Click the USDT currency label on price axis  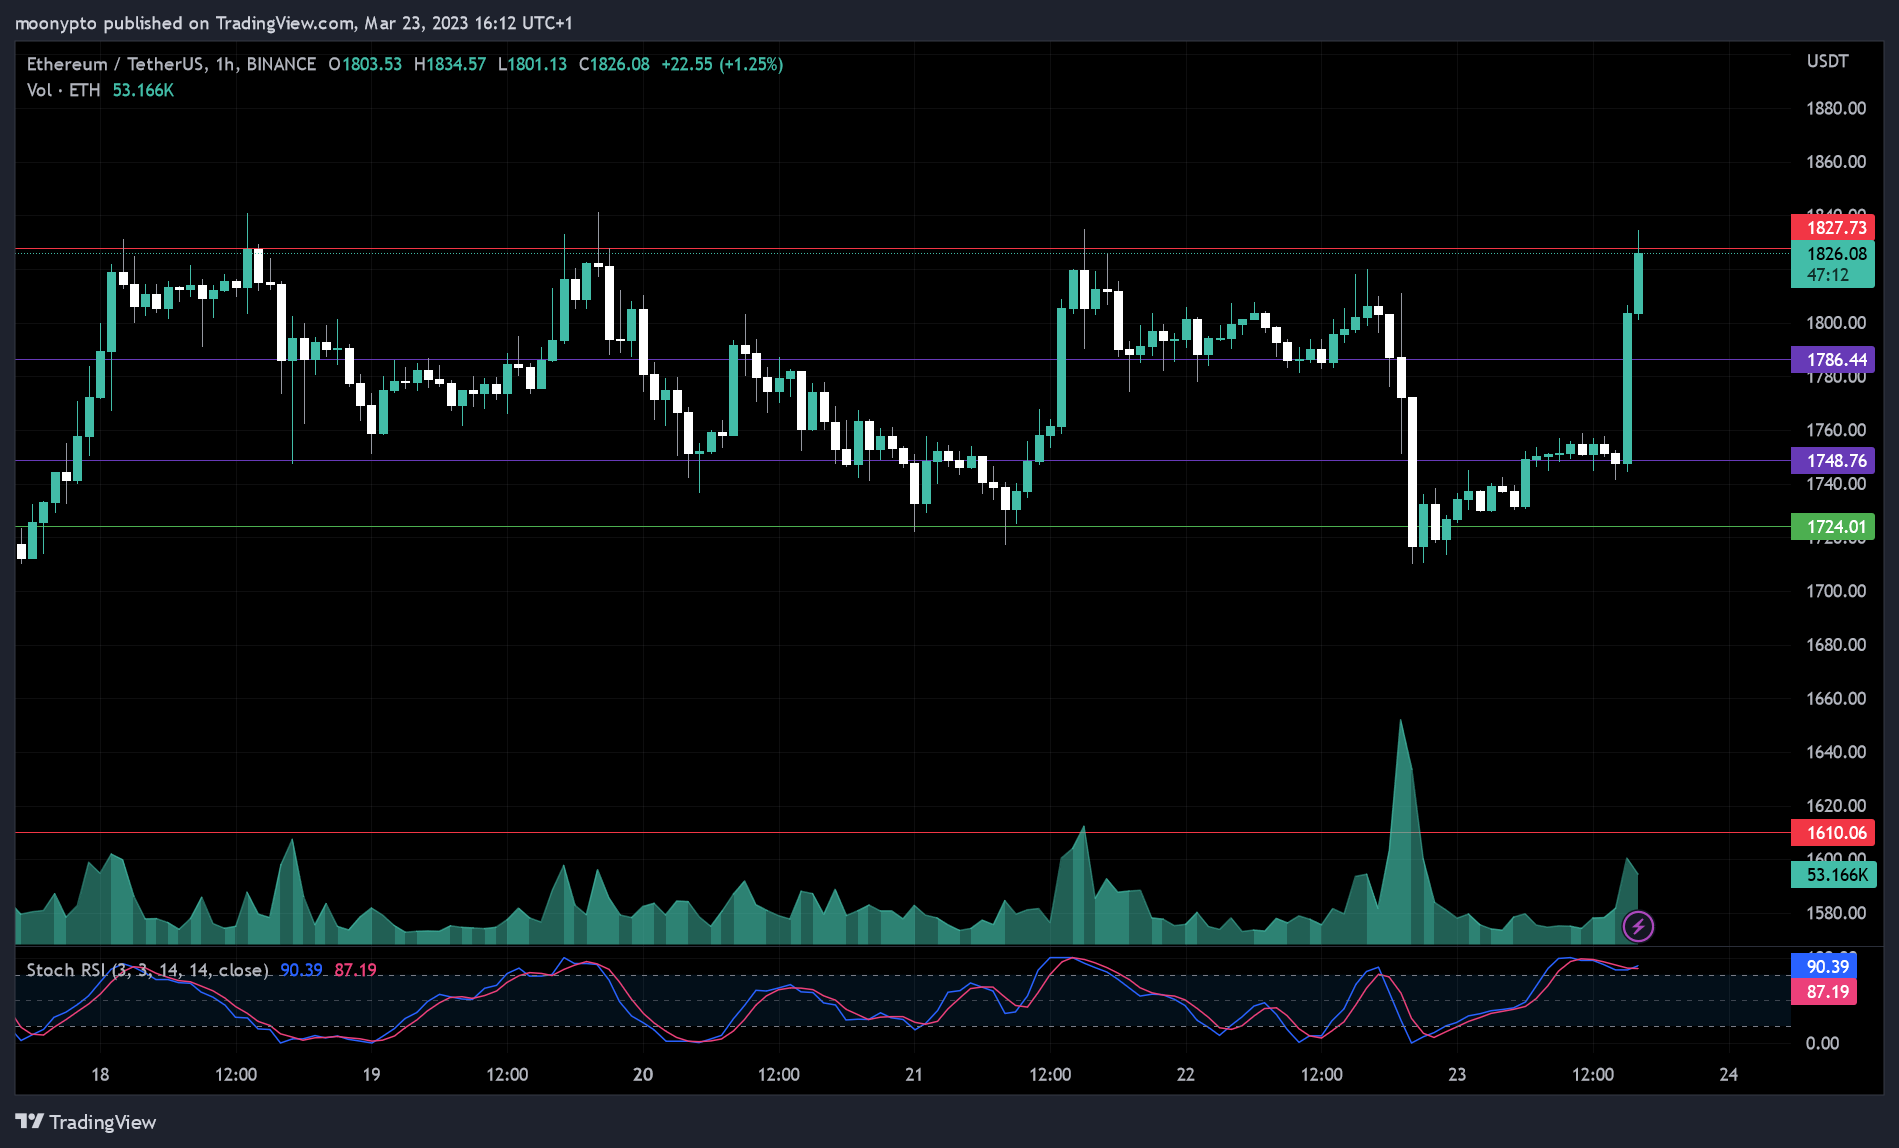pos(1827,61)
